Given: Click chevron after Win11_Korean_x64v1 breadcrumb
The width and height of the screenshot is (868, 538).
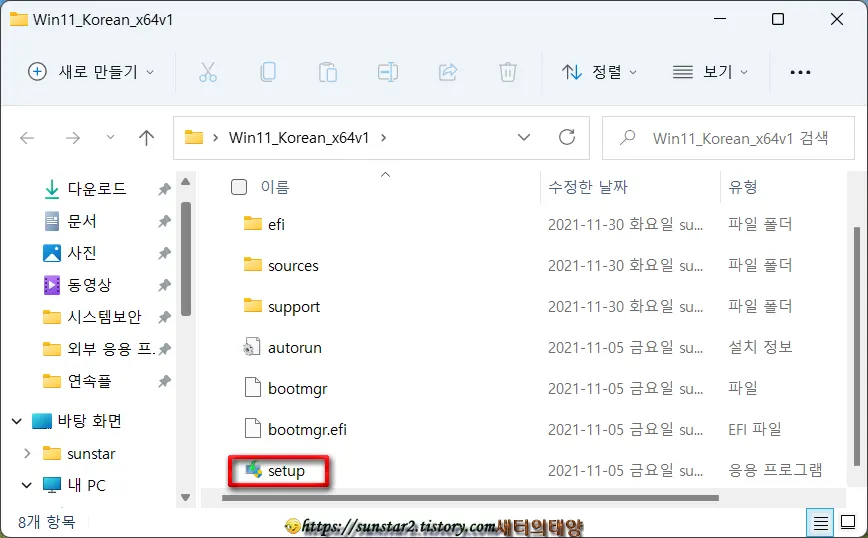Looking at the screenshot, I should click(384, 138).
